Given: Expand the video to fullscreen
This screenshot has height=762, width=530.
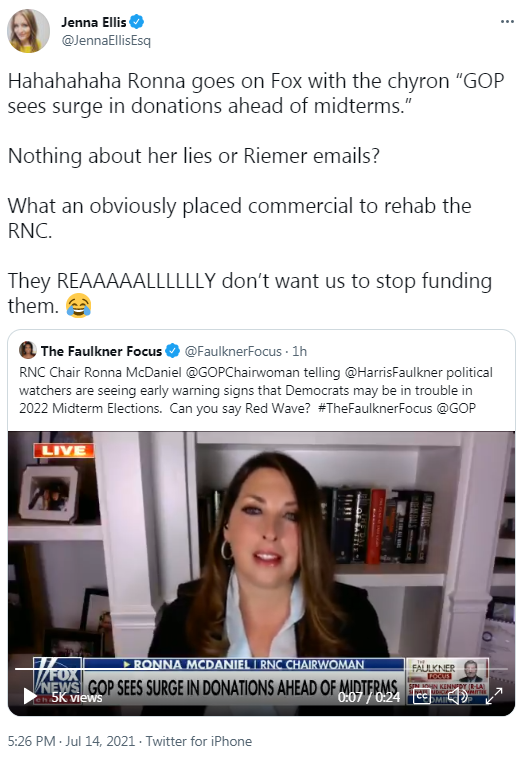Looking at the screenshot, I should (x=494, y=696).
